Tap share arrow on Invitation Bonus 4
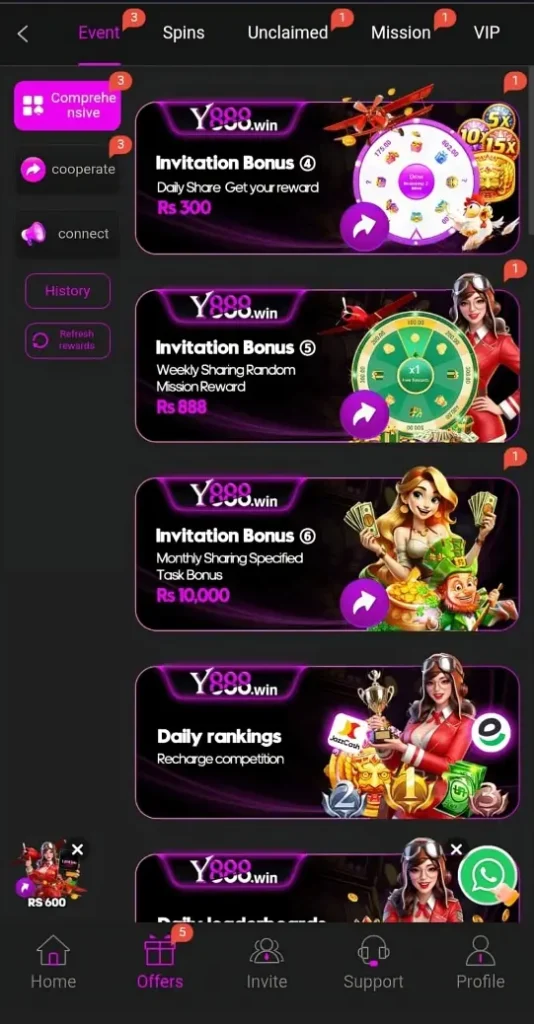534x1024 pixels. pyautogui.click(x=364, y=227)
